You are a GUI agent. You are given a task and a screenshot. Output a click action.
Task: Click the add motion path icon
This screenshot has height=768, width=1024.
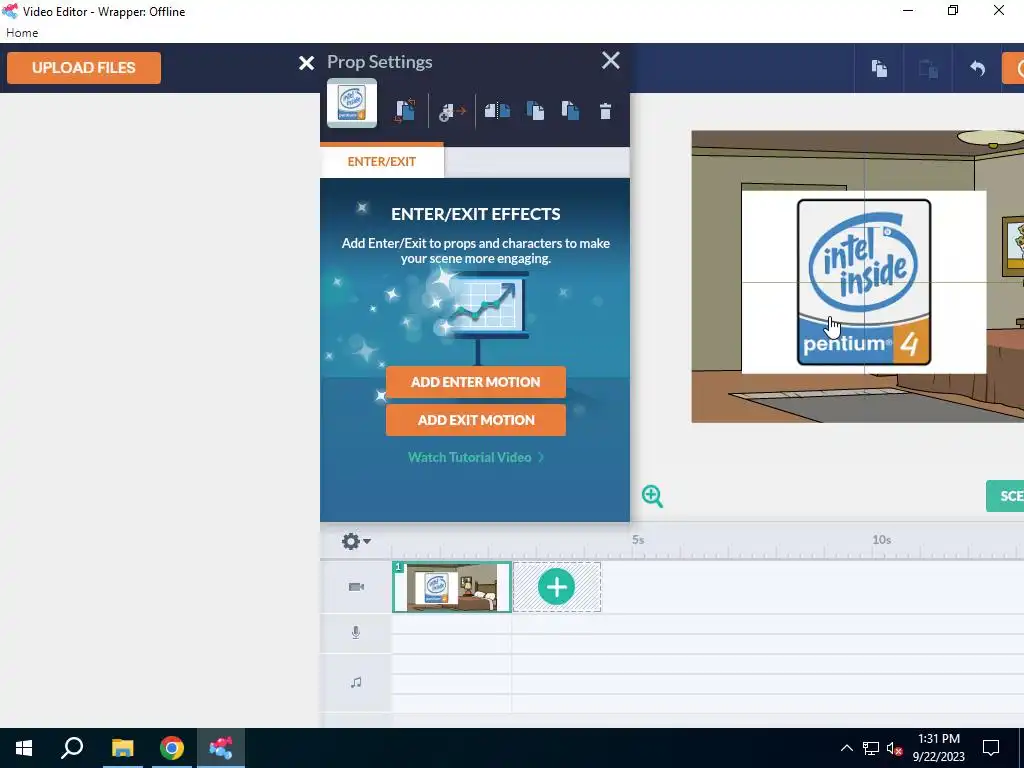click(452, 112)
